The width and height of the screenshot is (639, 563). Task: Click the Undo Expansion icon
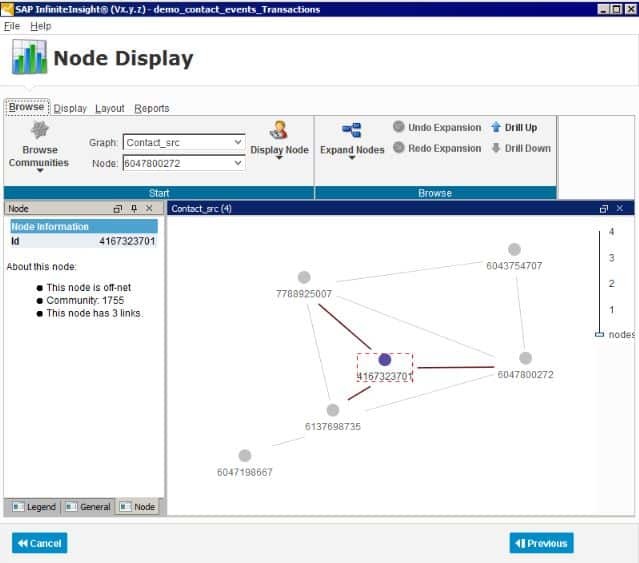(x=399, y=127)
